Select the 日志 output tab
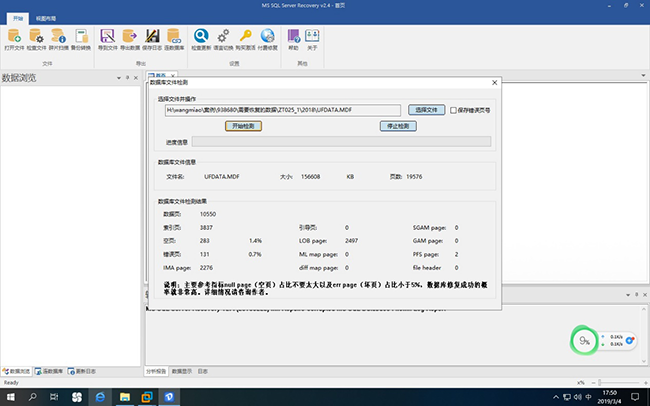650x406 pixels. (x=202, y=372)
